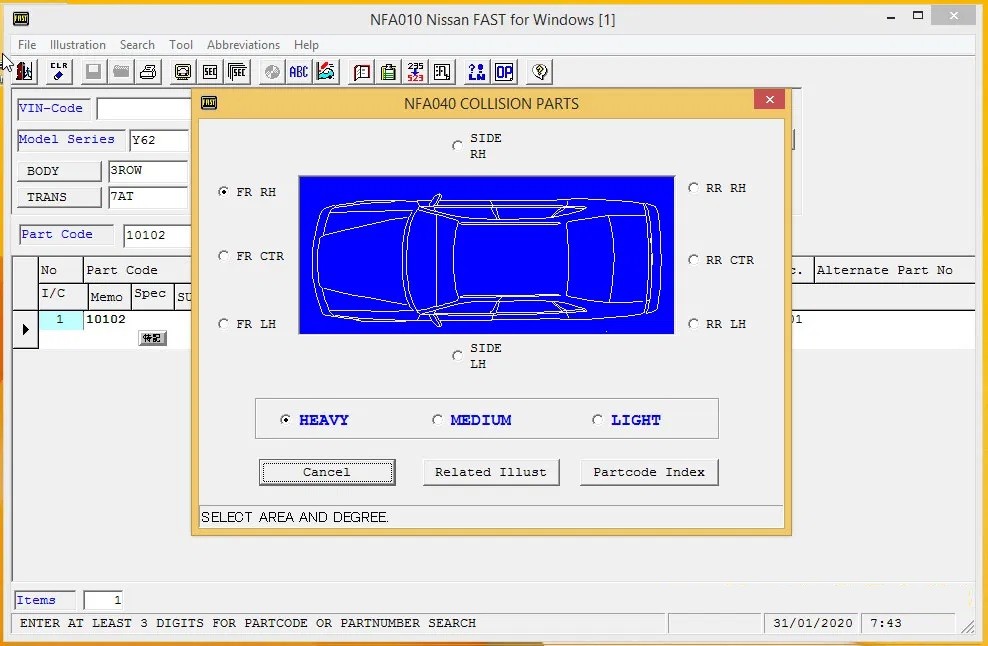The width and height of the screenshot is (988, 646).
Task: Select the LIGHT damage degree option
Action: click(x=597, y=420)
